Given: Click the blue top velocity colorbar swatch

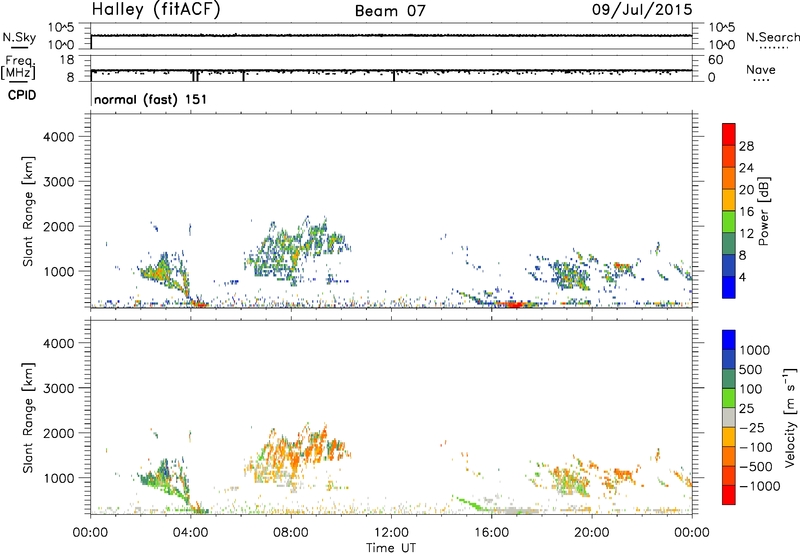Looking at the screenshot, I should pos(729,340).
